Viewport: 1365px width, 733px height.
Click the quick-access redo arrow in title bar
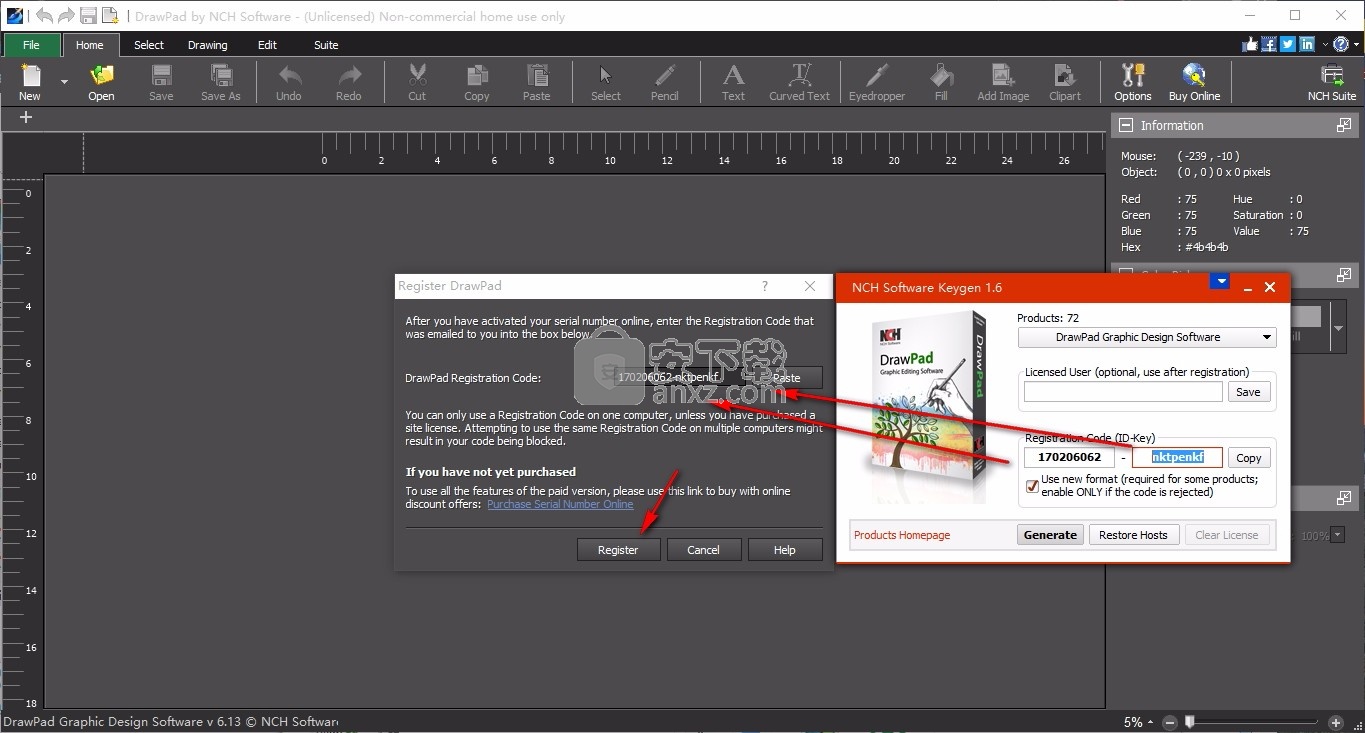67,16
